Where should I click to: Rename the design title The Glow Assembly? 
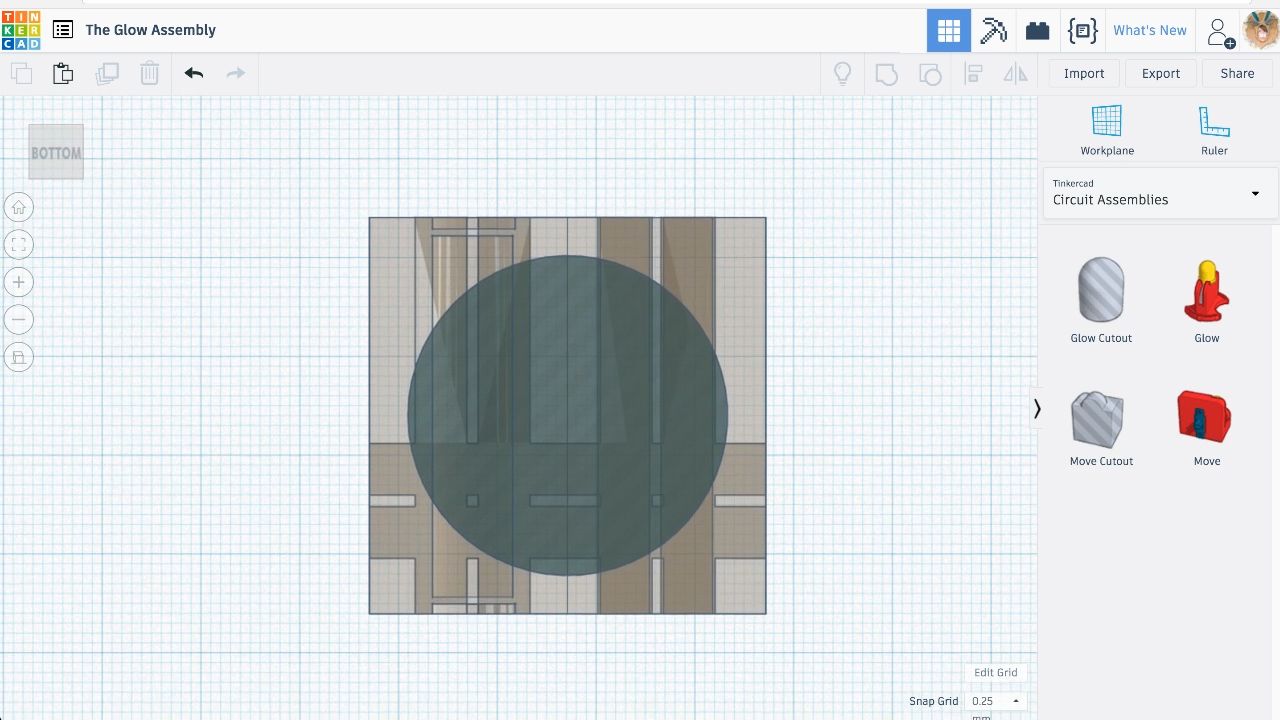(151, 30)
